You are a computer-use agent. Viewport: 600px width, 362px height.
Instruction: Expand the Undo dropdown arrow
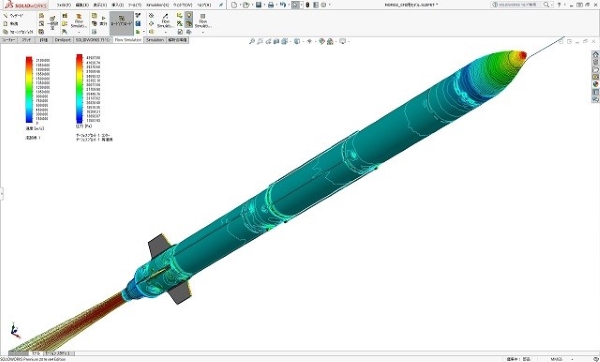pyautogui.click(x=288, y=5)
